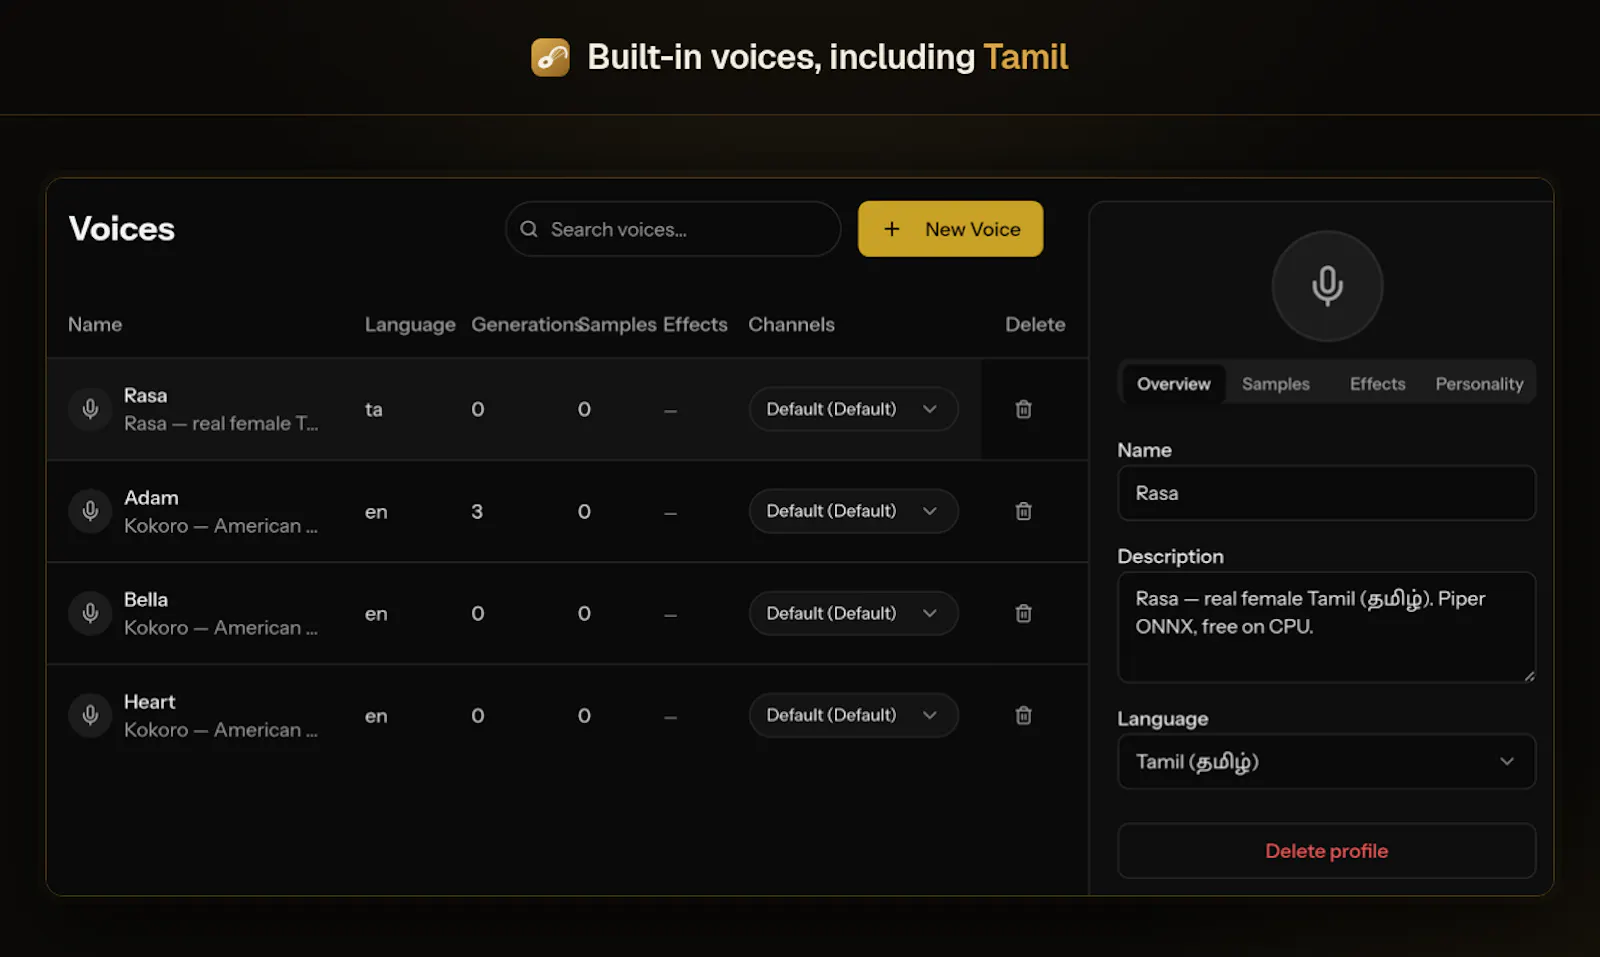Click the Effects column header
This screenshot has width=1600, height=957.
(695, 325)
